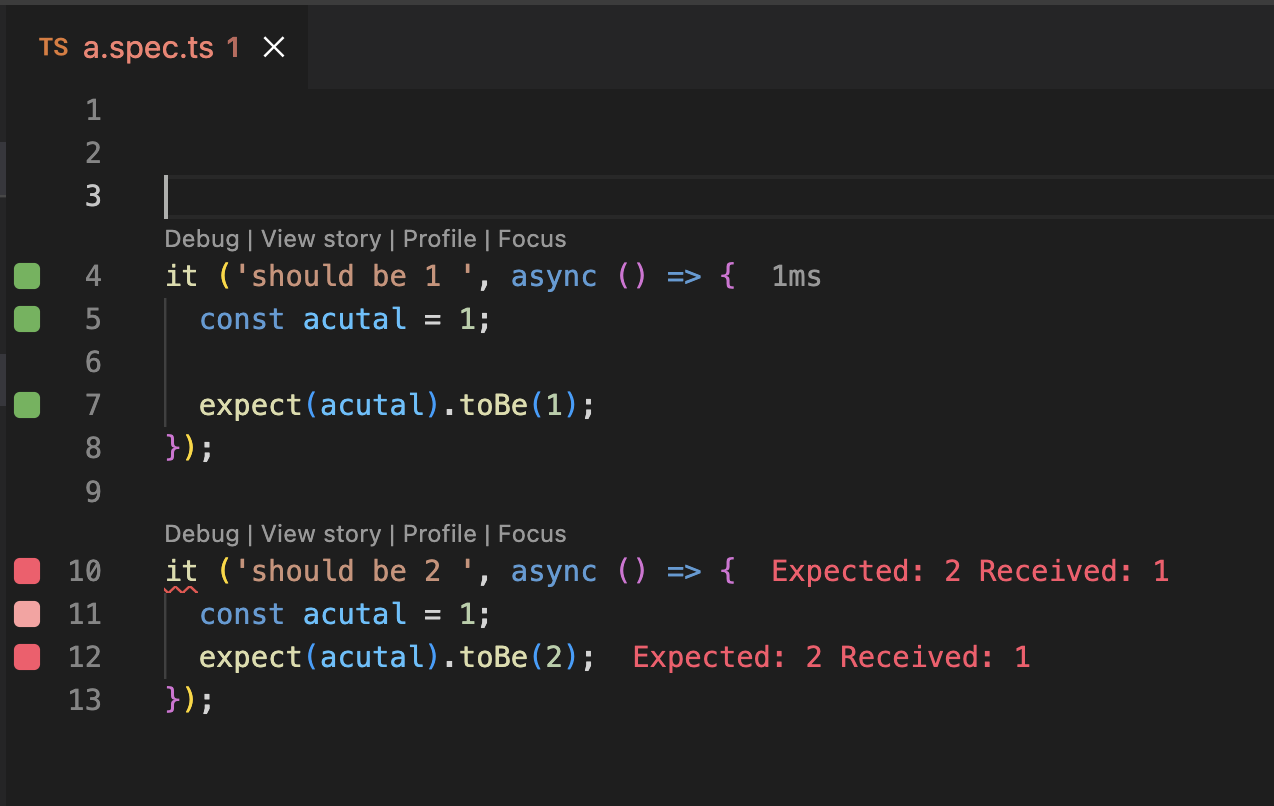Click the red error gutter icon on line 12
Screen dimensions: 1274x806
point(27,657)
